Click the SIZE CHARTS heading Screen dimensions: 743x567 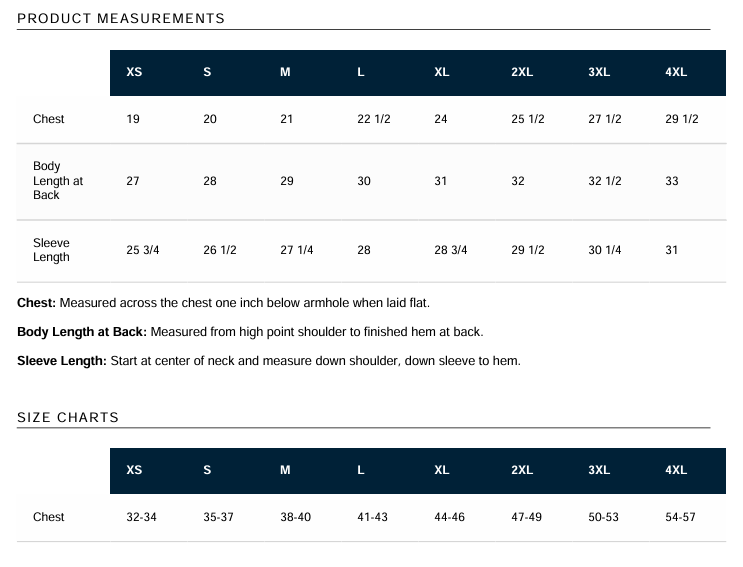(x=68, y=418)
